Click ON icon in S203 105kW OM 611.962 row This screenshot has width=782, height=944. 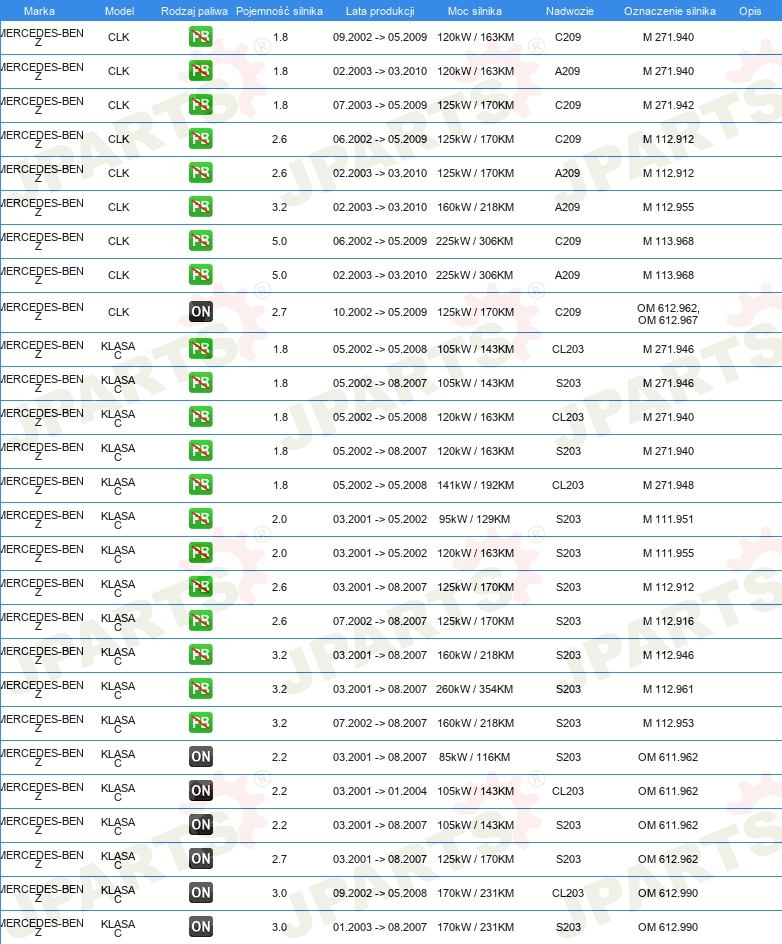click(200, 825)
